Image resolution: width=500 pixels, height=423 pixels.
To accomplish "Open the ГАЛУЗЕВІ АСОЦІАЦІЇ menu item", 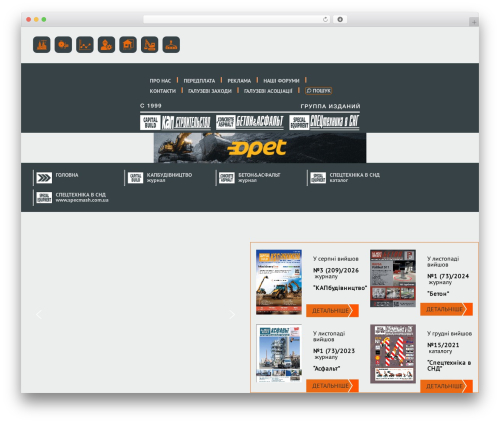I will (x=268, y=91).
